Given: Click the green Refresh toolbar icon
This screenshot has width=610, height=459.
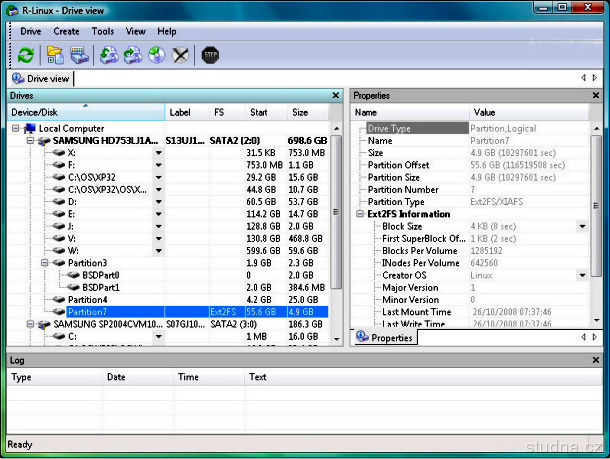Looking at the screenshot, I should (x=26, y=55).
